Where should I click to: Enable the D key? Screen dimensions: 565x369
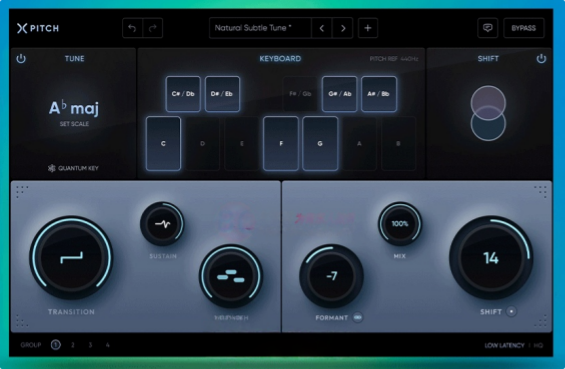(202, 143)
